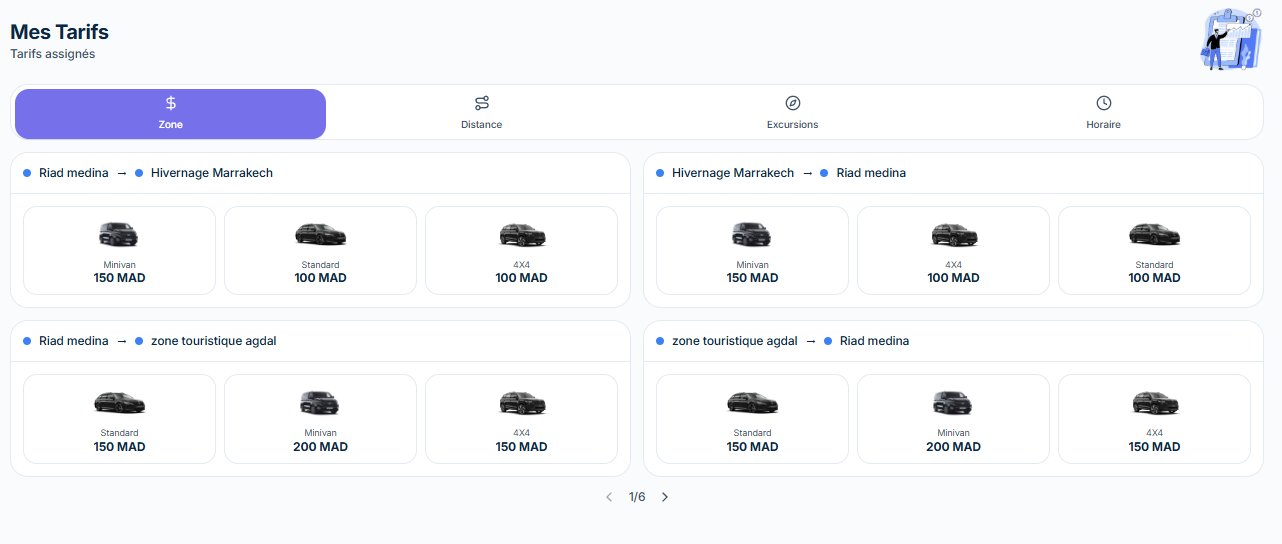Click the zone touristique agdal → Riad medina header
This screenshot has height=544, width=1282.
[790, 341]
